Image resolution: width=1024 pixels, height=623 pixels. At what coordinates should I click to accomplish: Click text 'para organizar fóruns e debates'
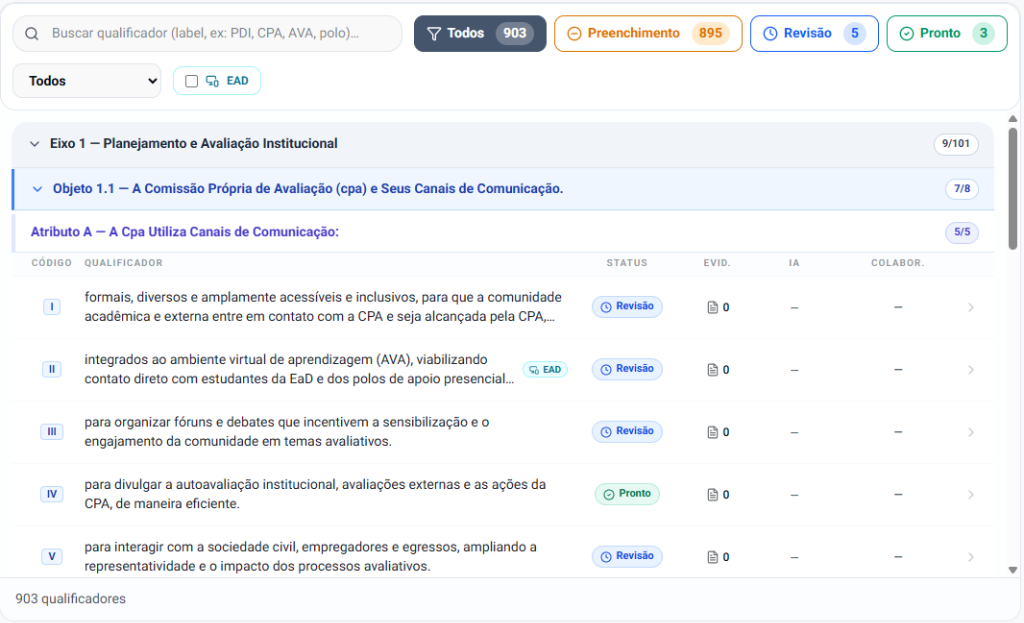click(178, 423)
